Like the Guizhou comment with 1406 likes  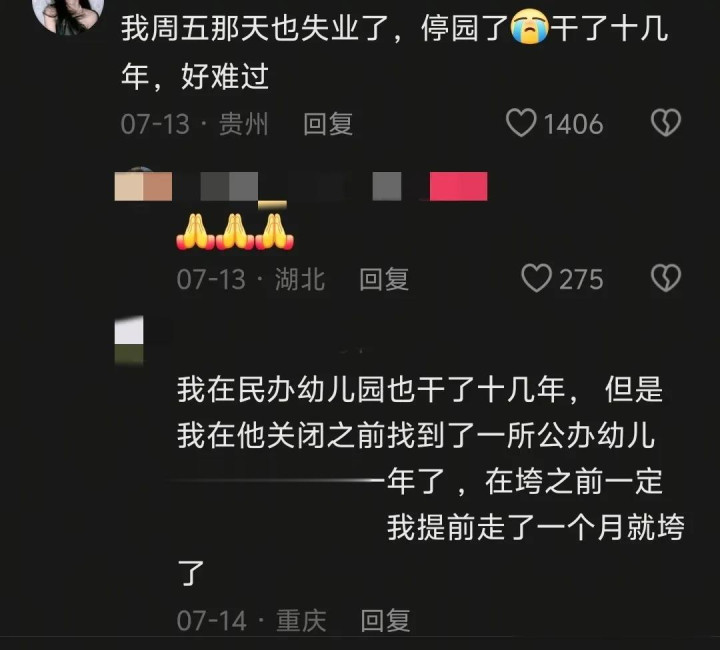click(x=521, y=123)
